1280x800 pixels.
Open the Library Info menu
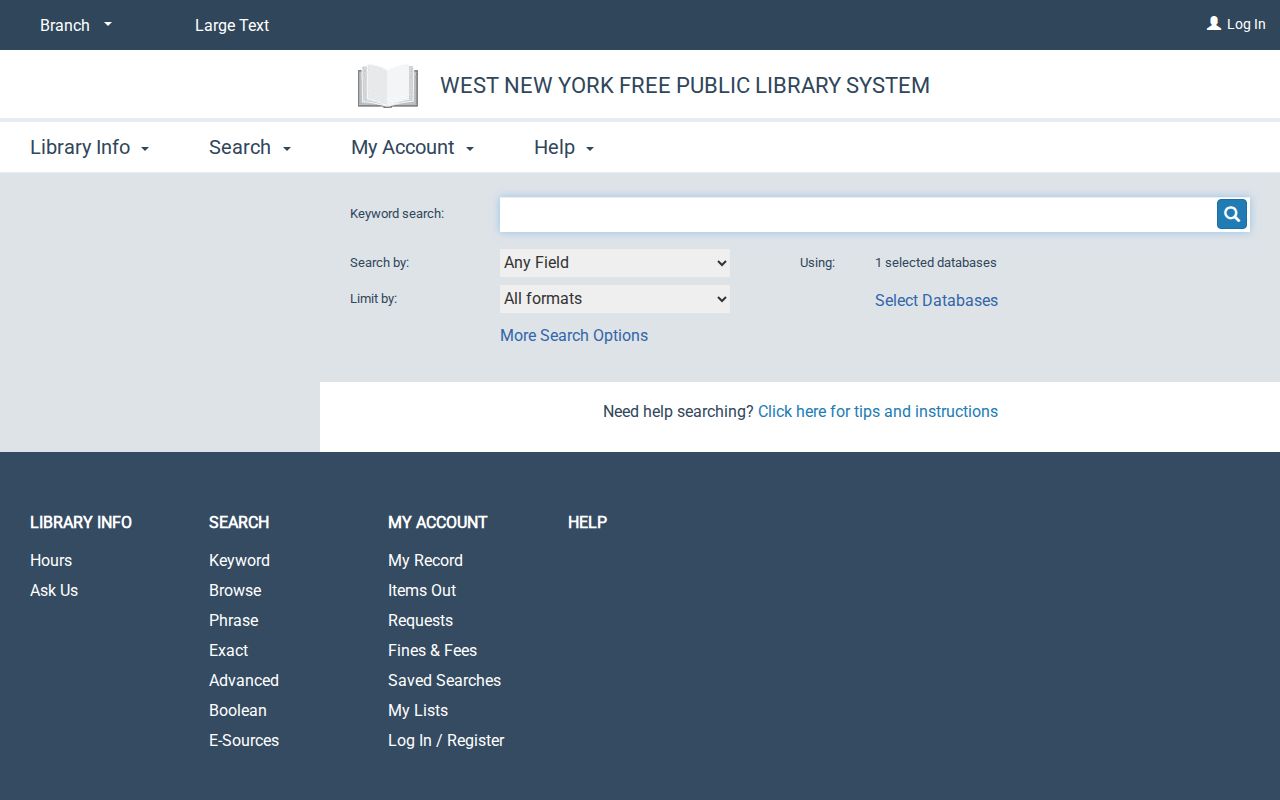(90, 147)
